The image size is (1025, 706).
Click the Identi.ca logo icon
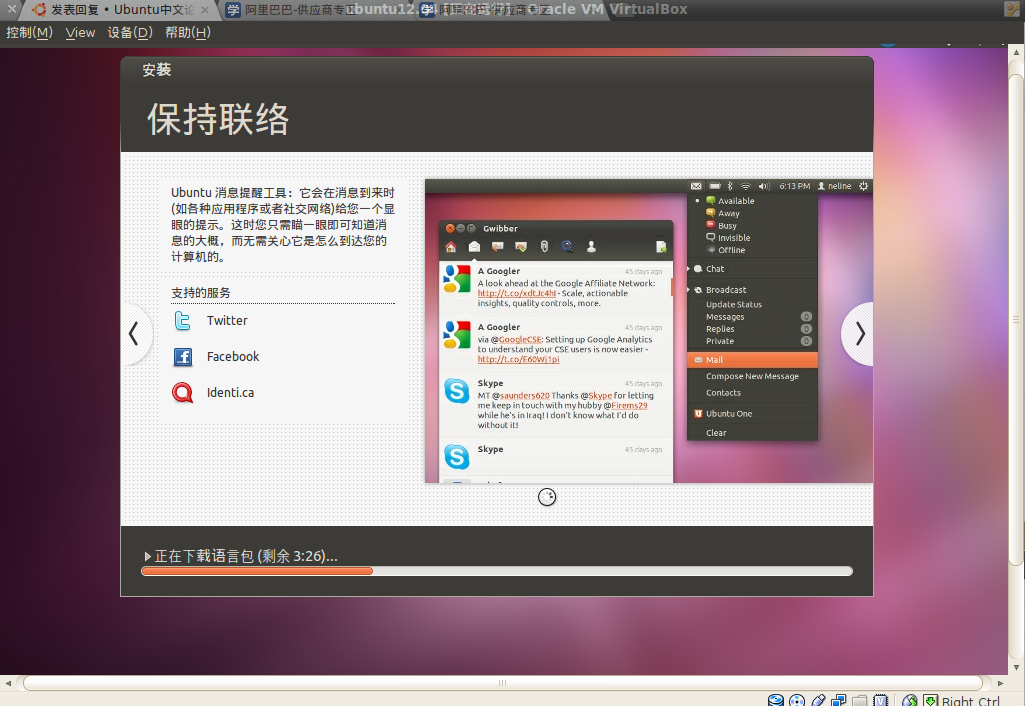[182, 392]
